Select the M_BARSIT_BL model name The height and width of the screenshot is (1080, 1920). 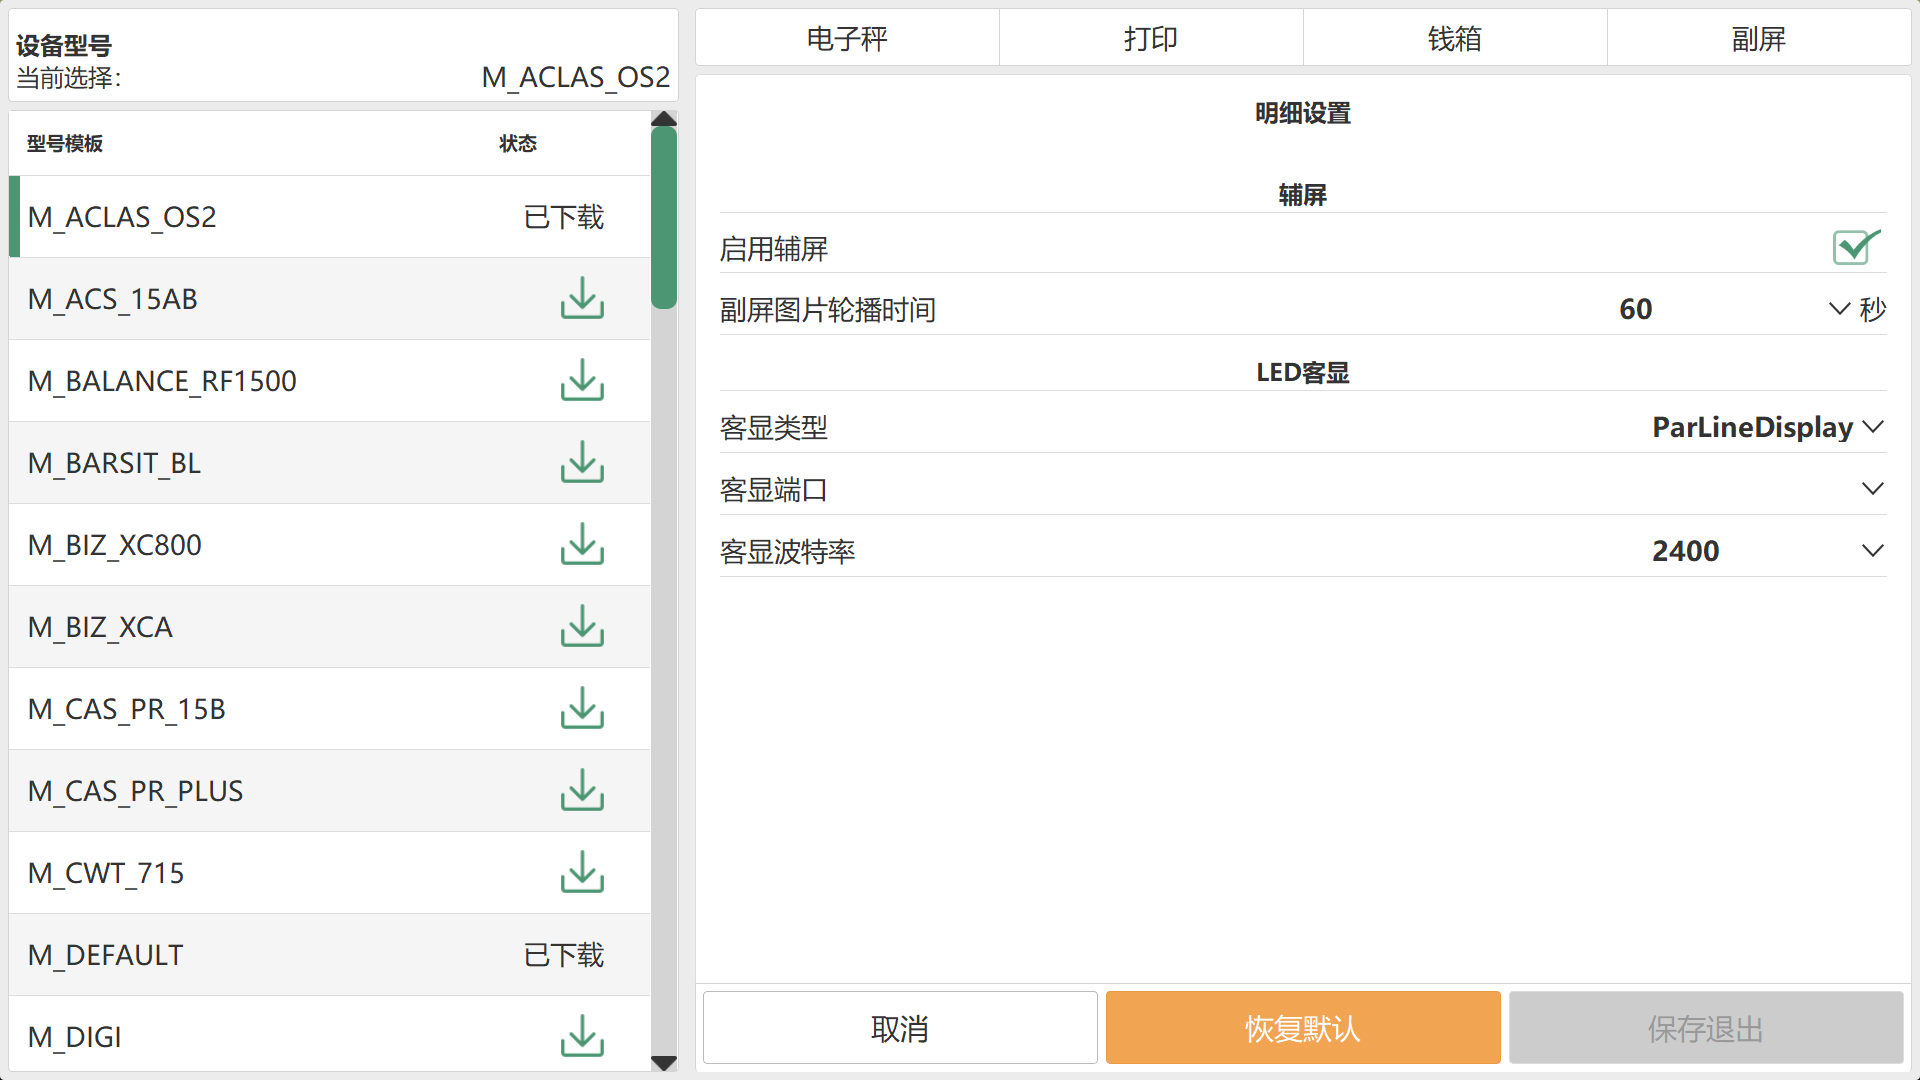[115, 463]
